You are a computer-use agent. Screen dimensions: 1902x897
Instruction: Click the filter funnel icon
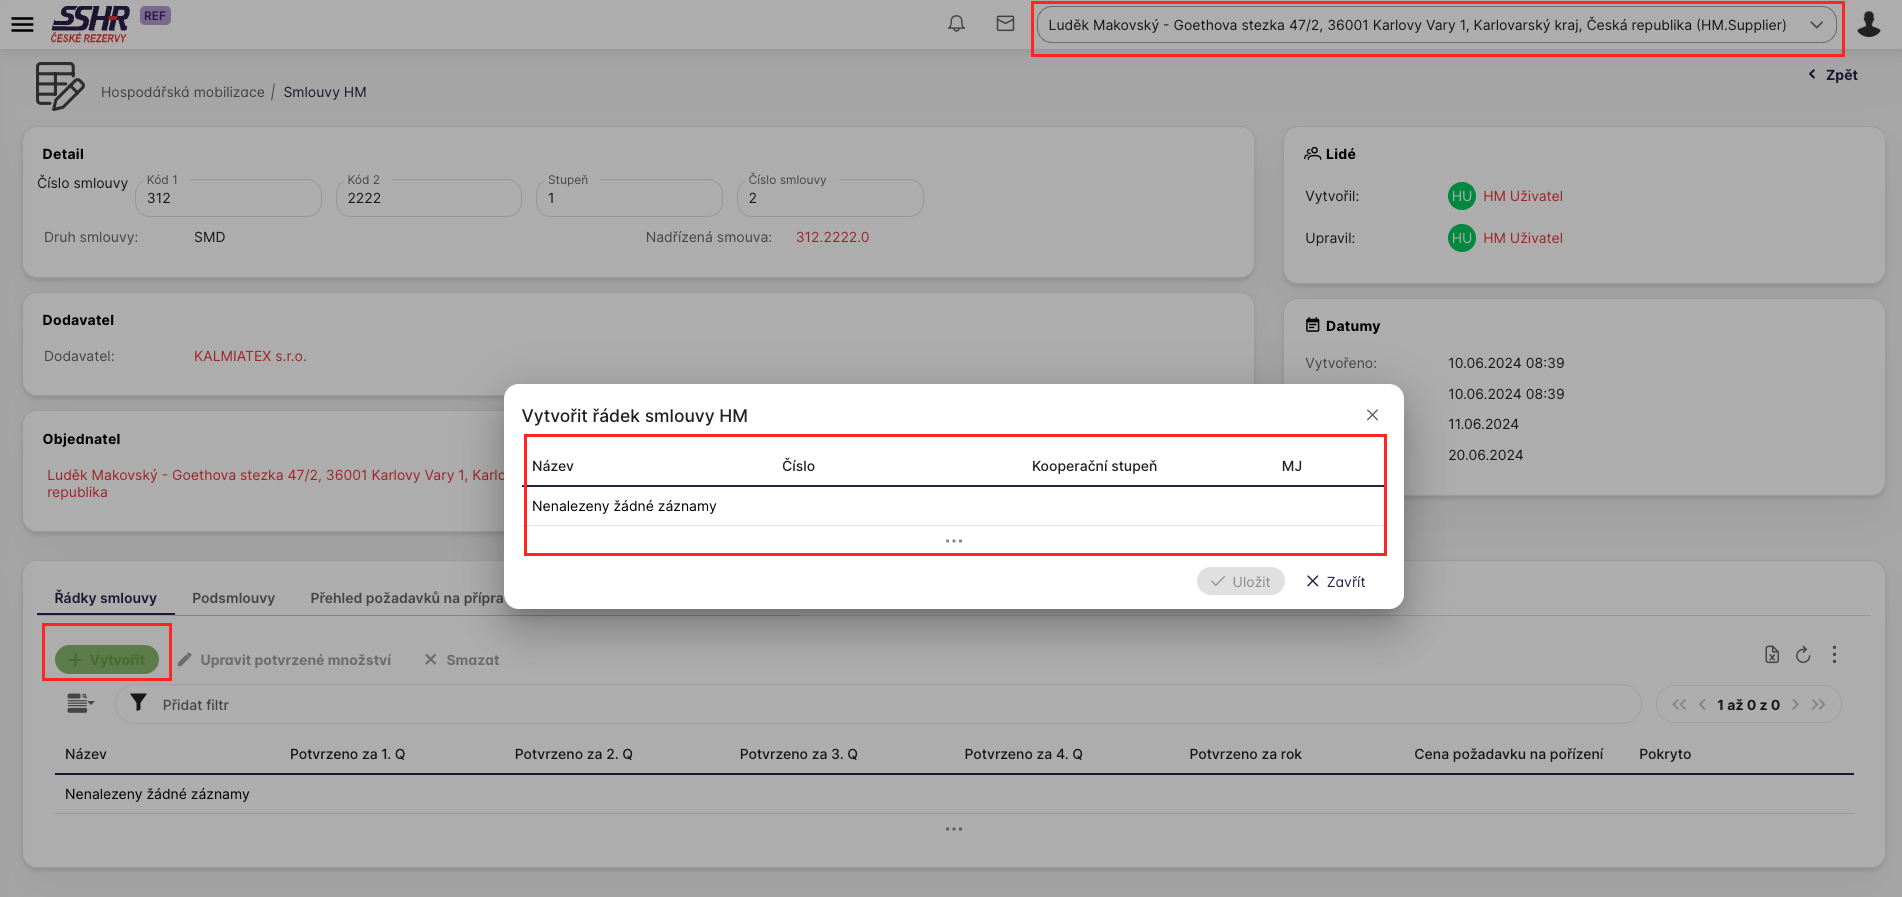tap(139, 704)
